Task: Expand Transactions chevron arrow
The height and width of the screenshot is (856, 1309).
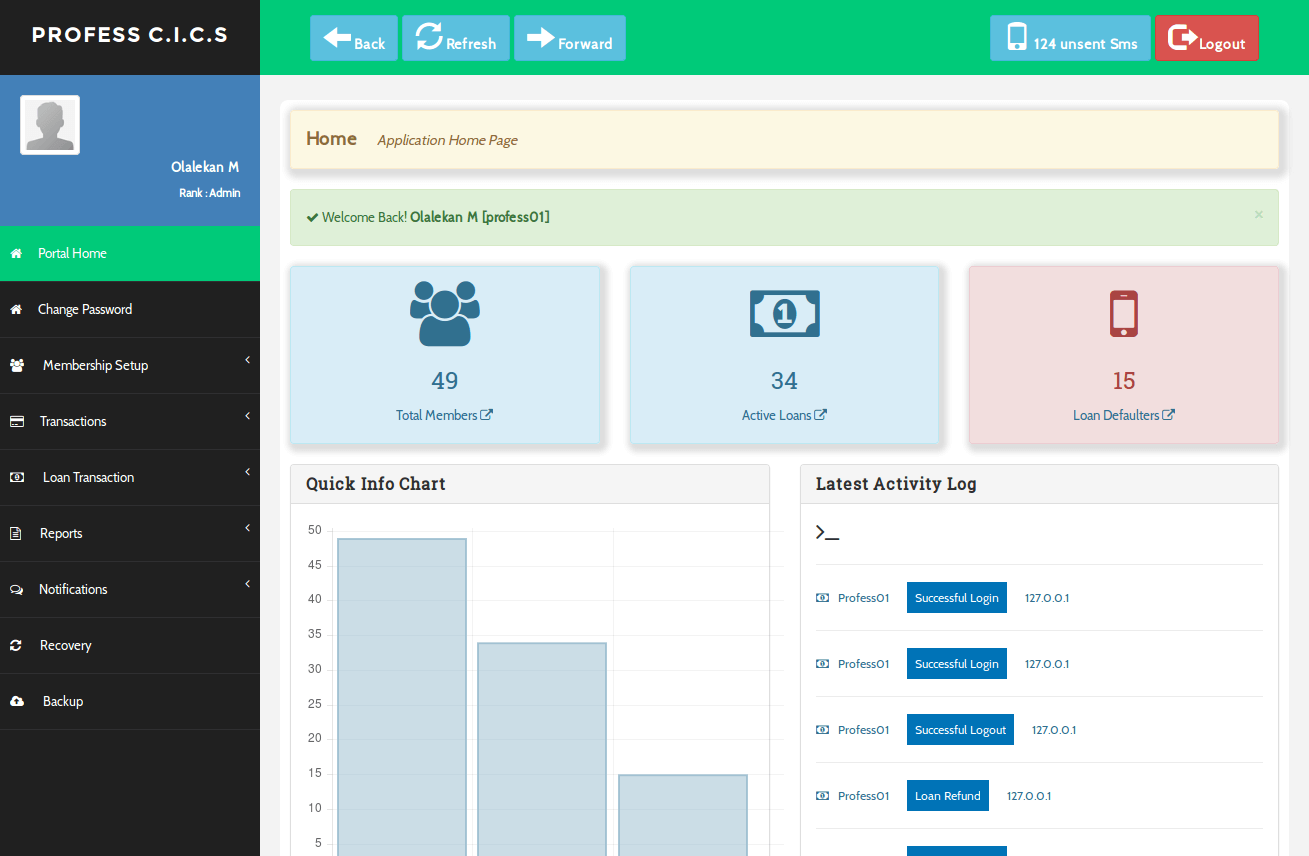Action: [247, 416]
